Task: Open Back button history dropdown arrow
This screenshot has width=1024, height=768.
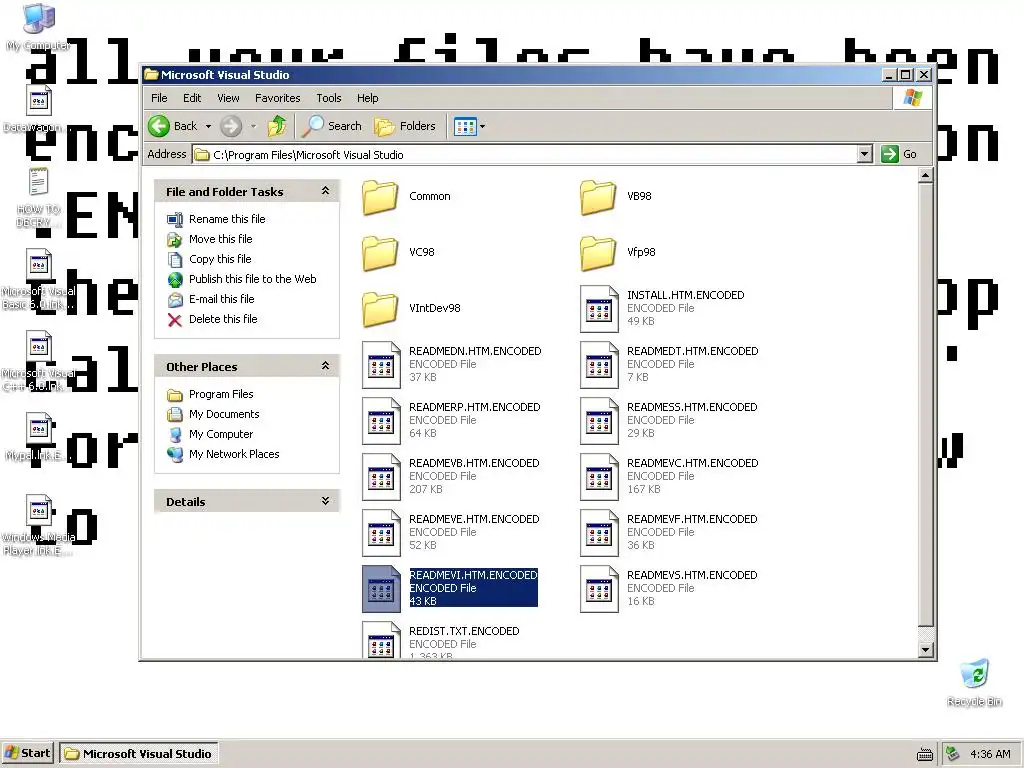Action: 208,126
